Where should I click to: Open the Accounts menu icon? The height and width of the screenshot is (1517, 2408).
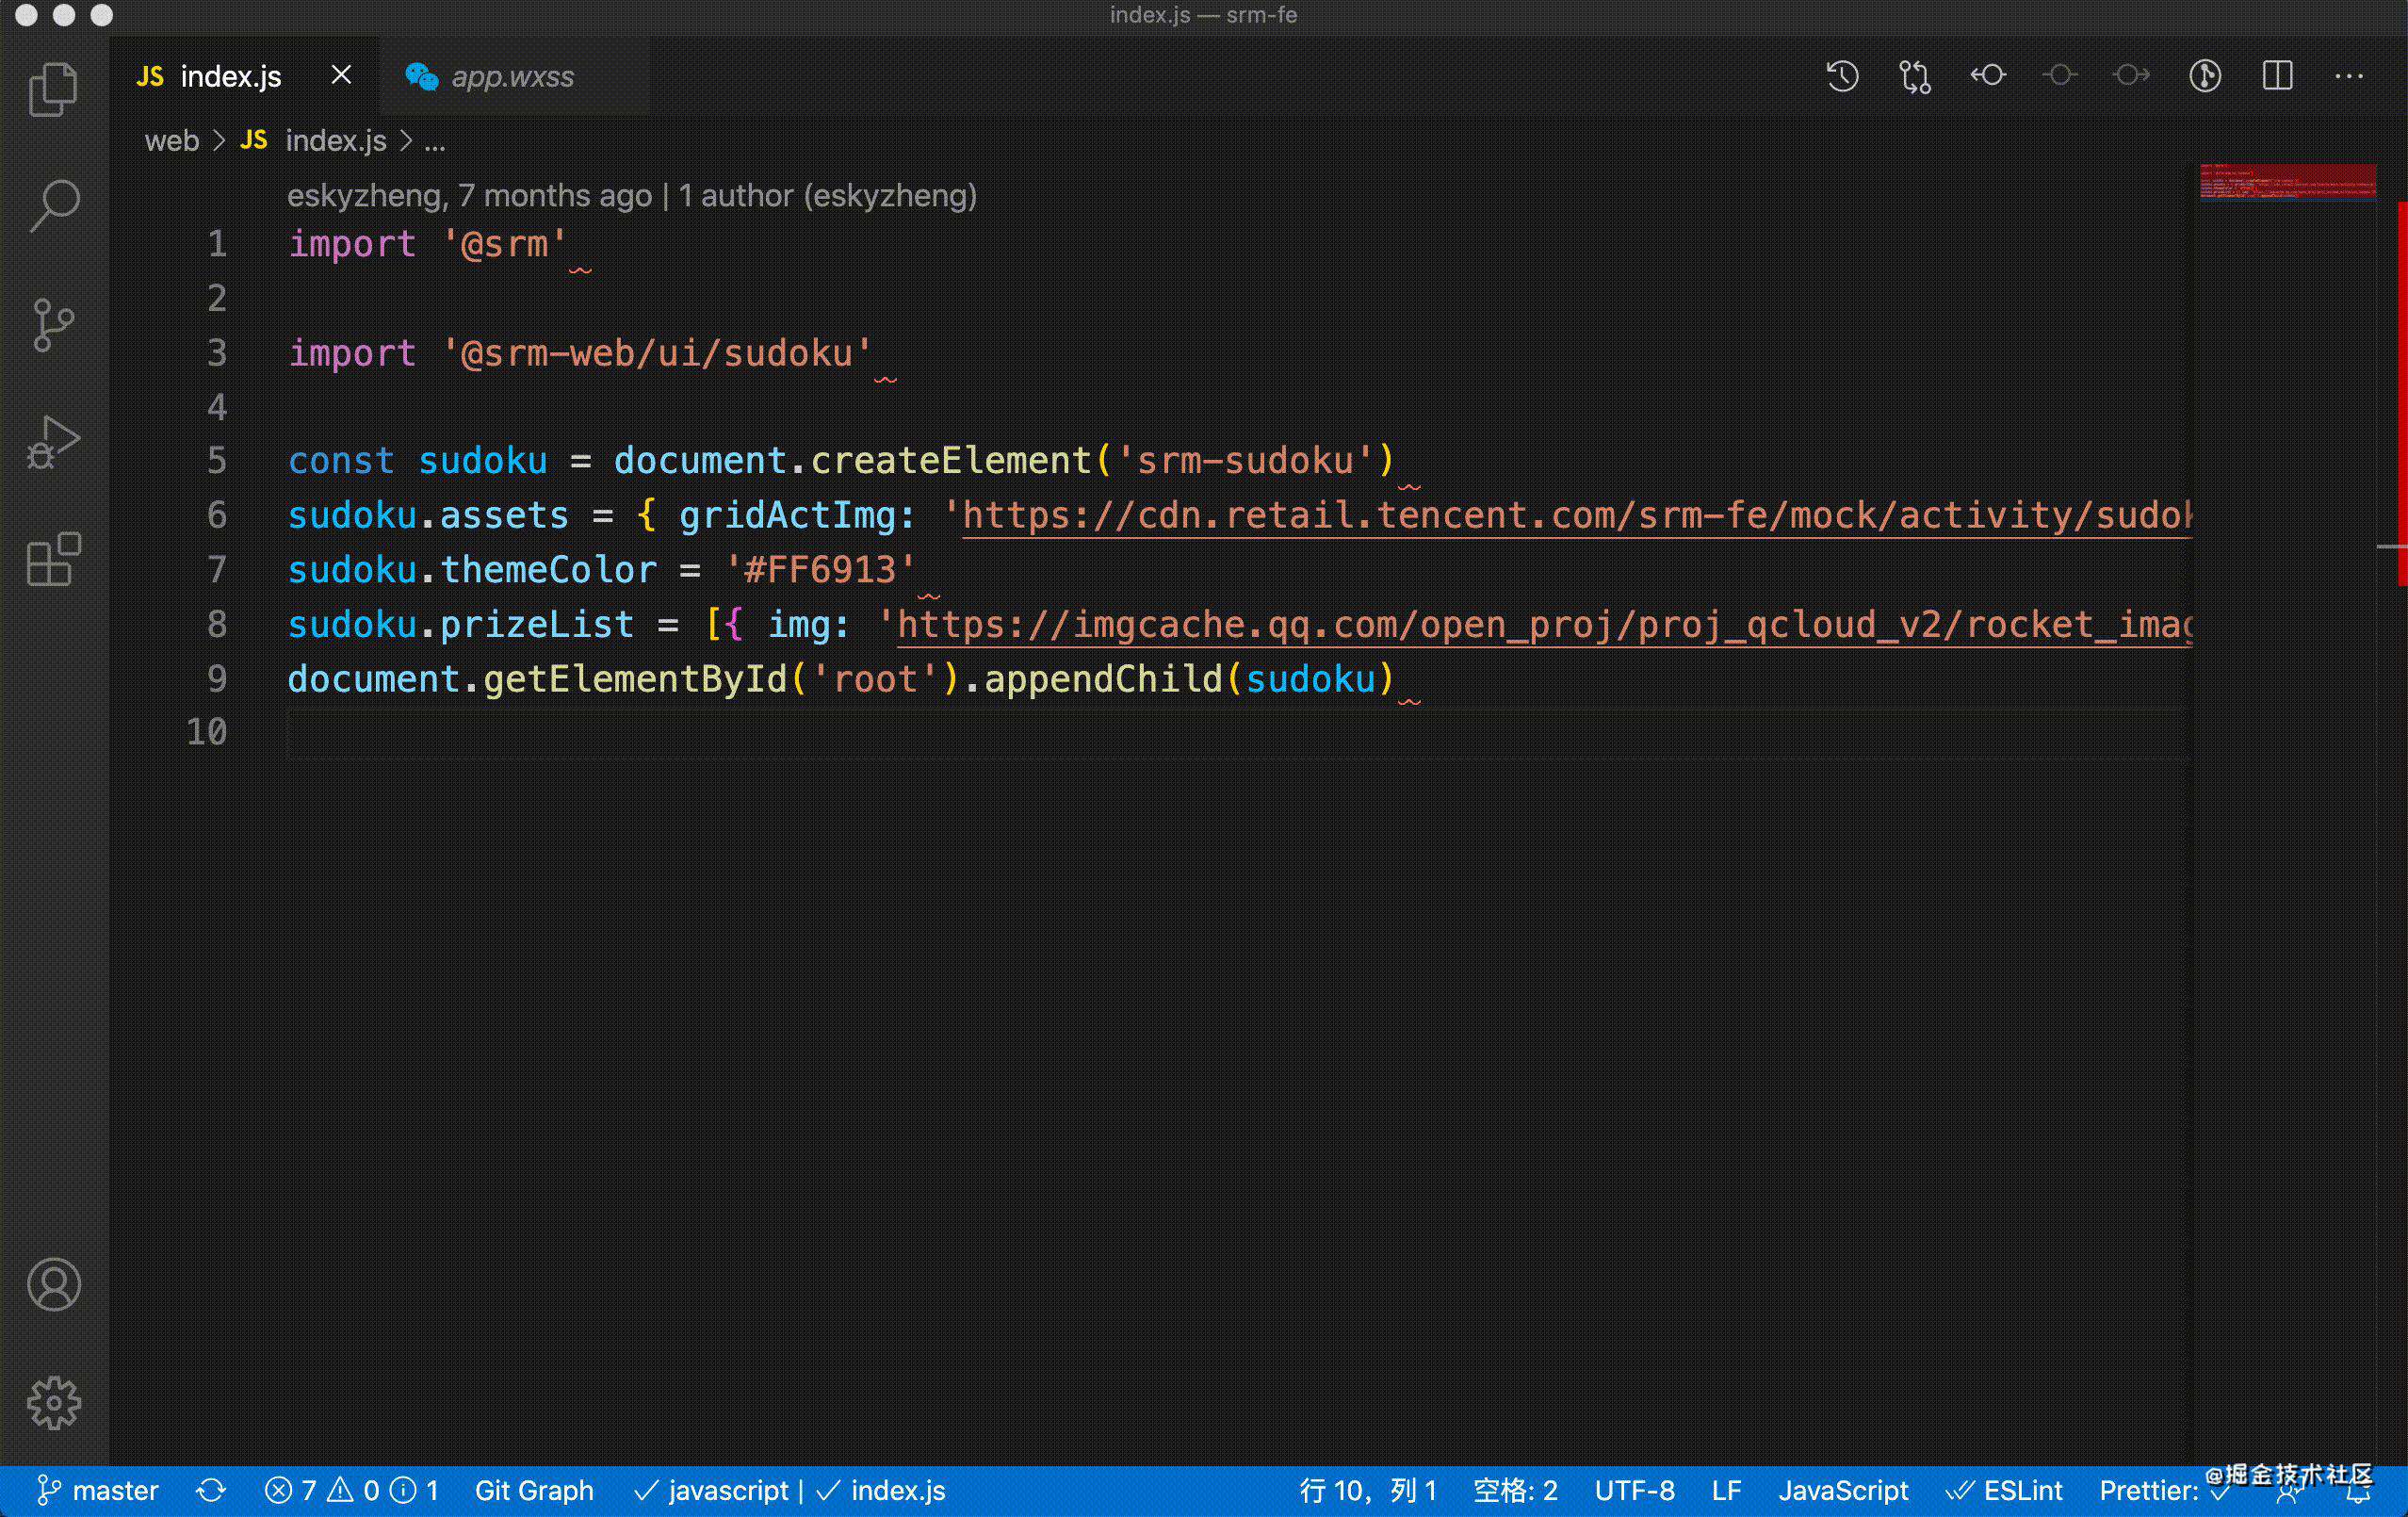tap(54, 1285)
